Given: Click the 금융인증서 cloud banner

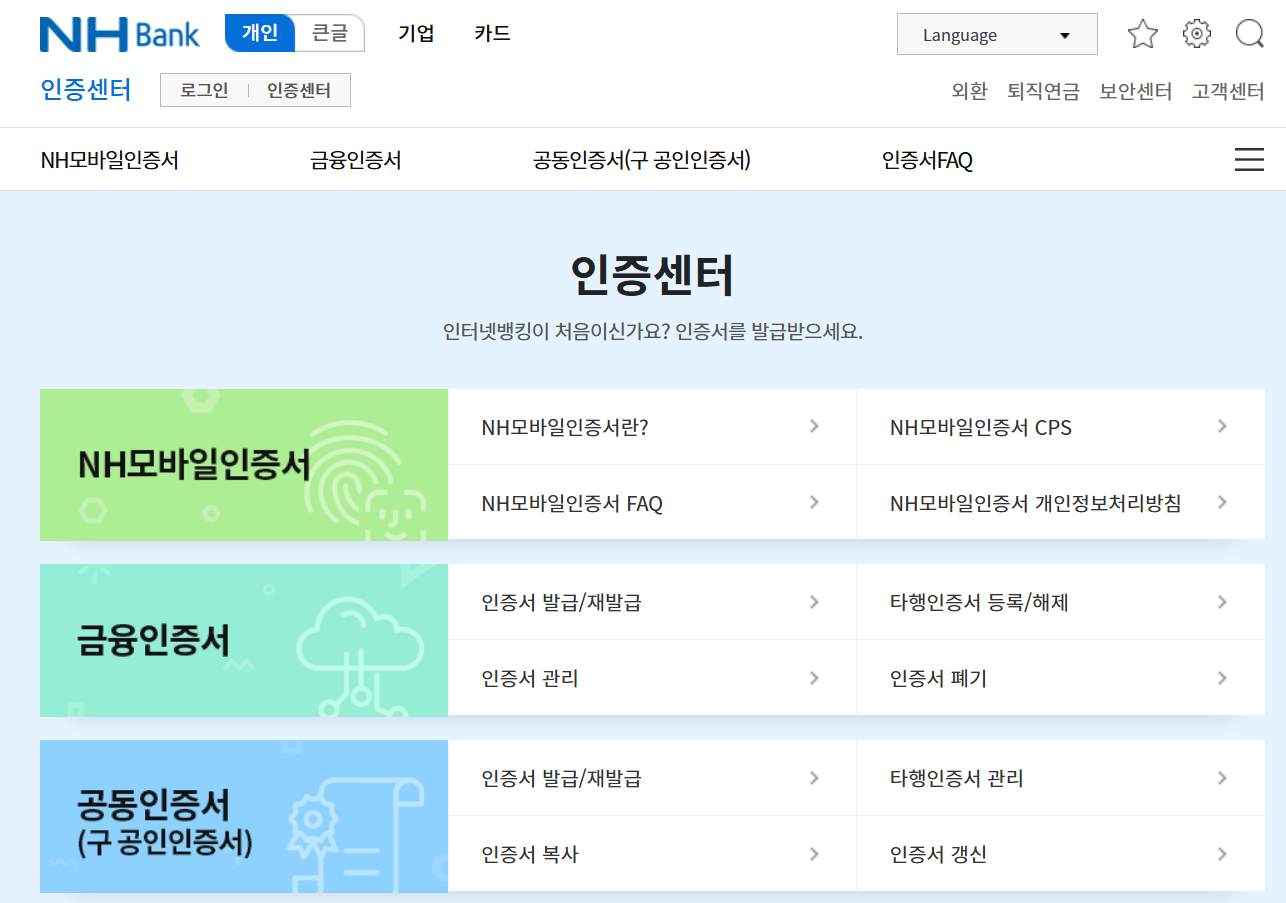Looking at the screenshot, I should pyautogui.click(x=243, y=641).
